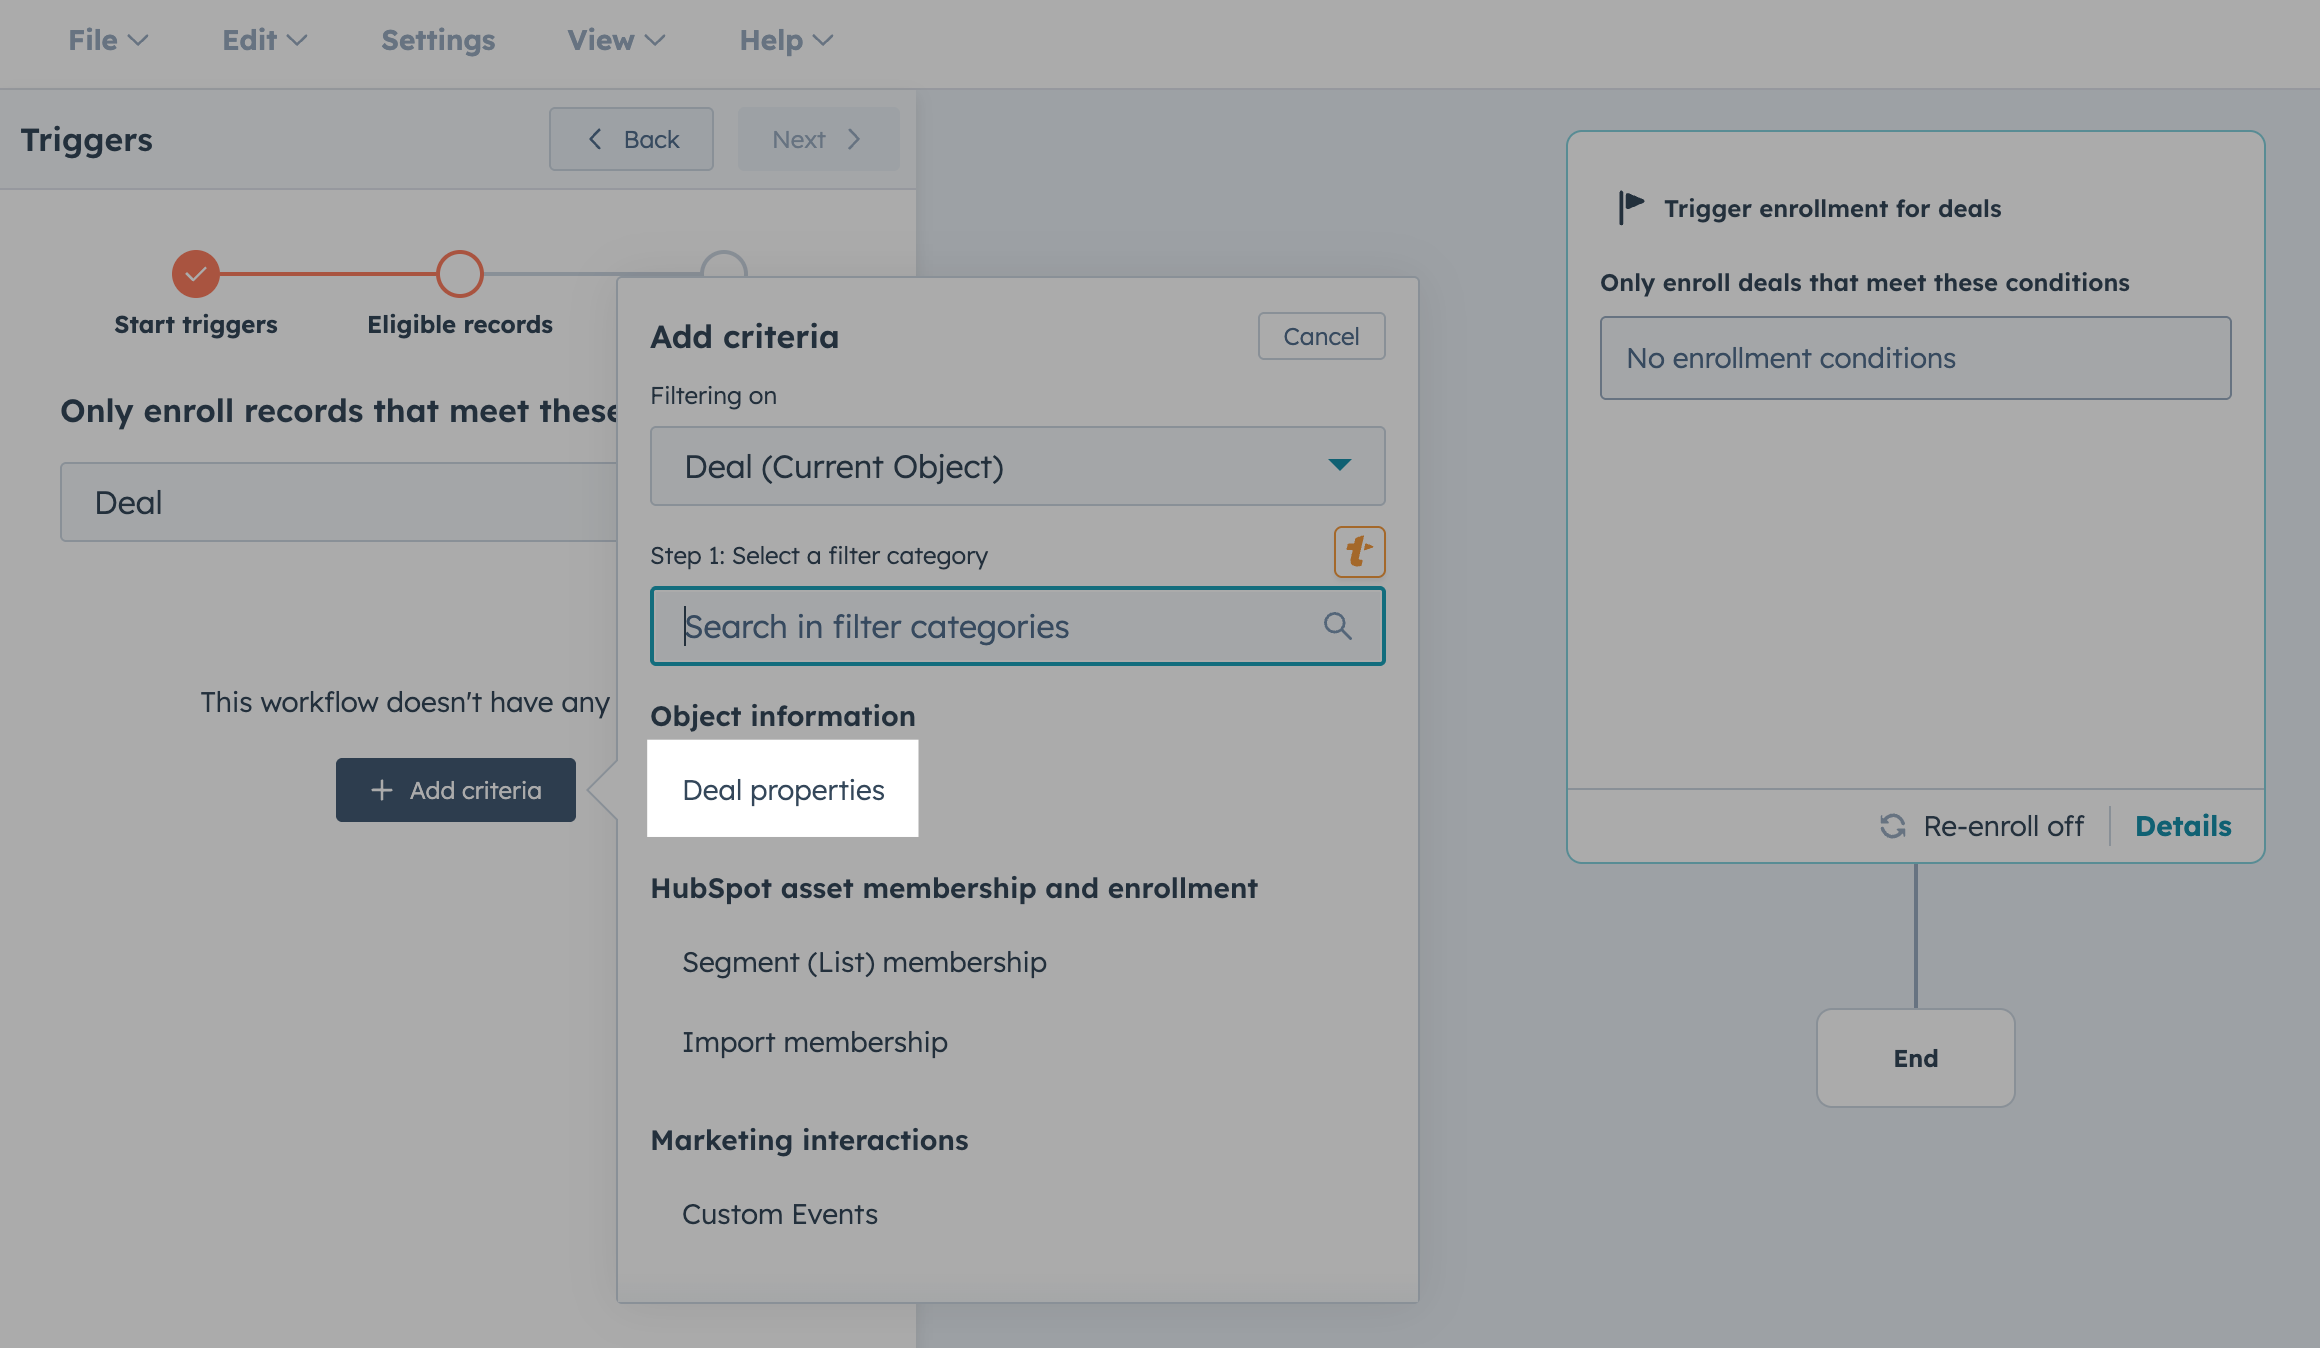The height and width of the screenshot is (1348, 2320).
Task: Open the Help menu
Action: [786, 40]
